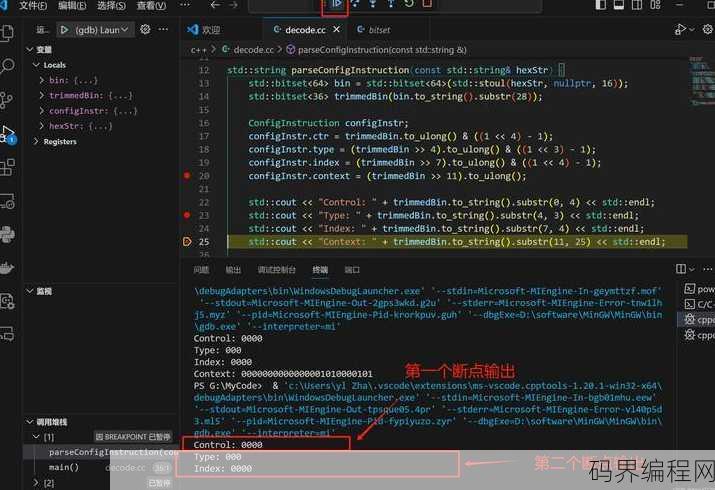The width and height of the screenshot is (715, 490).
Task: Click the current execution marker on line 25
Action: pyautogui.click(x=187, y=242)
